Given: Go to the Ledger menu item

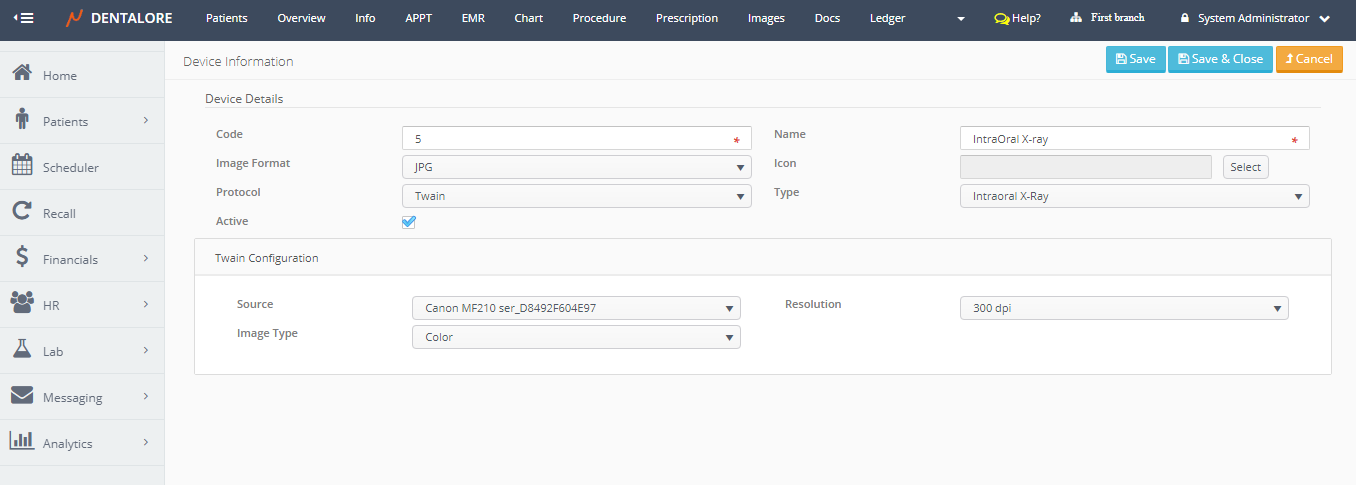Looking at the screenshot, I should (887, 18).
